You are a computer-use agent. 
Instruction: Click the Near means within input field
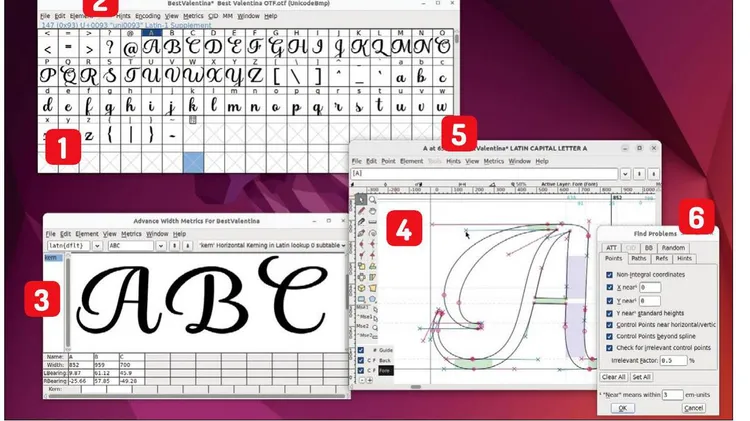[x=672, y=395]
